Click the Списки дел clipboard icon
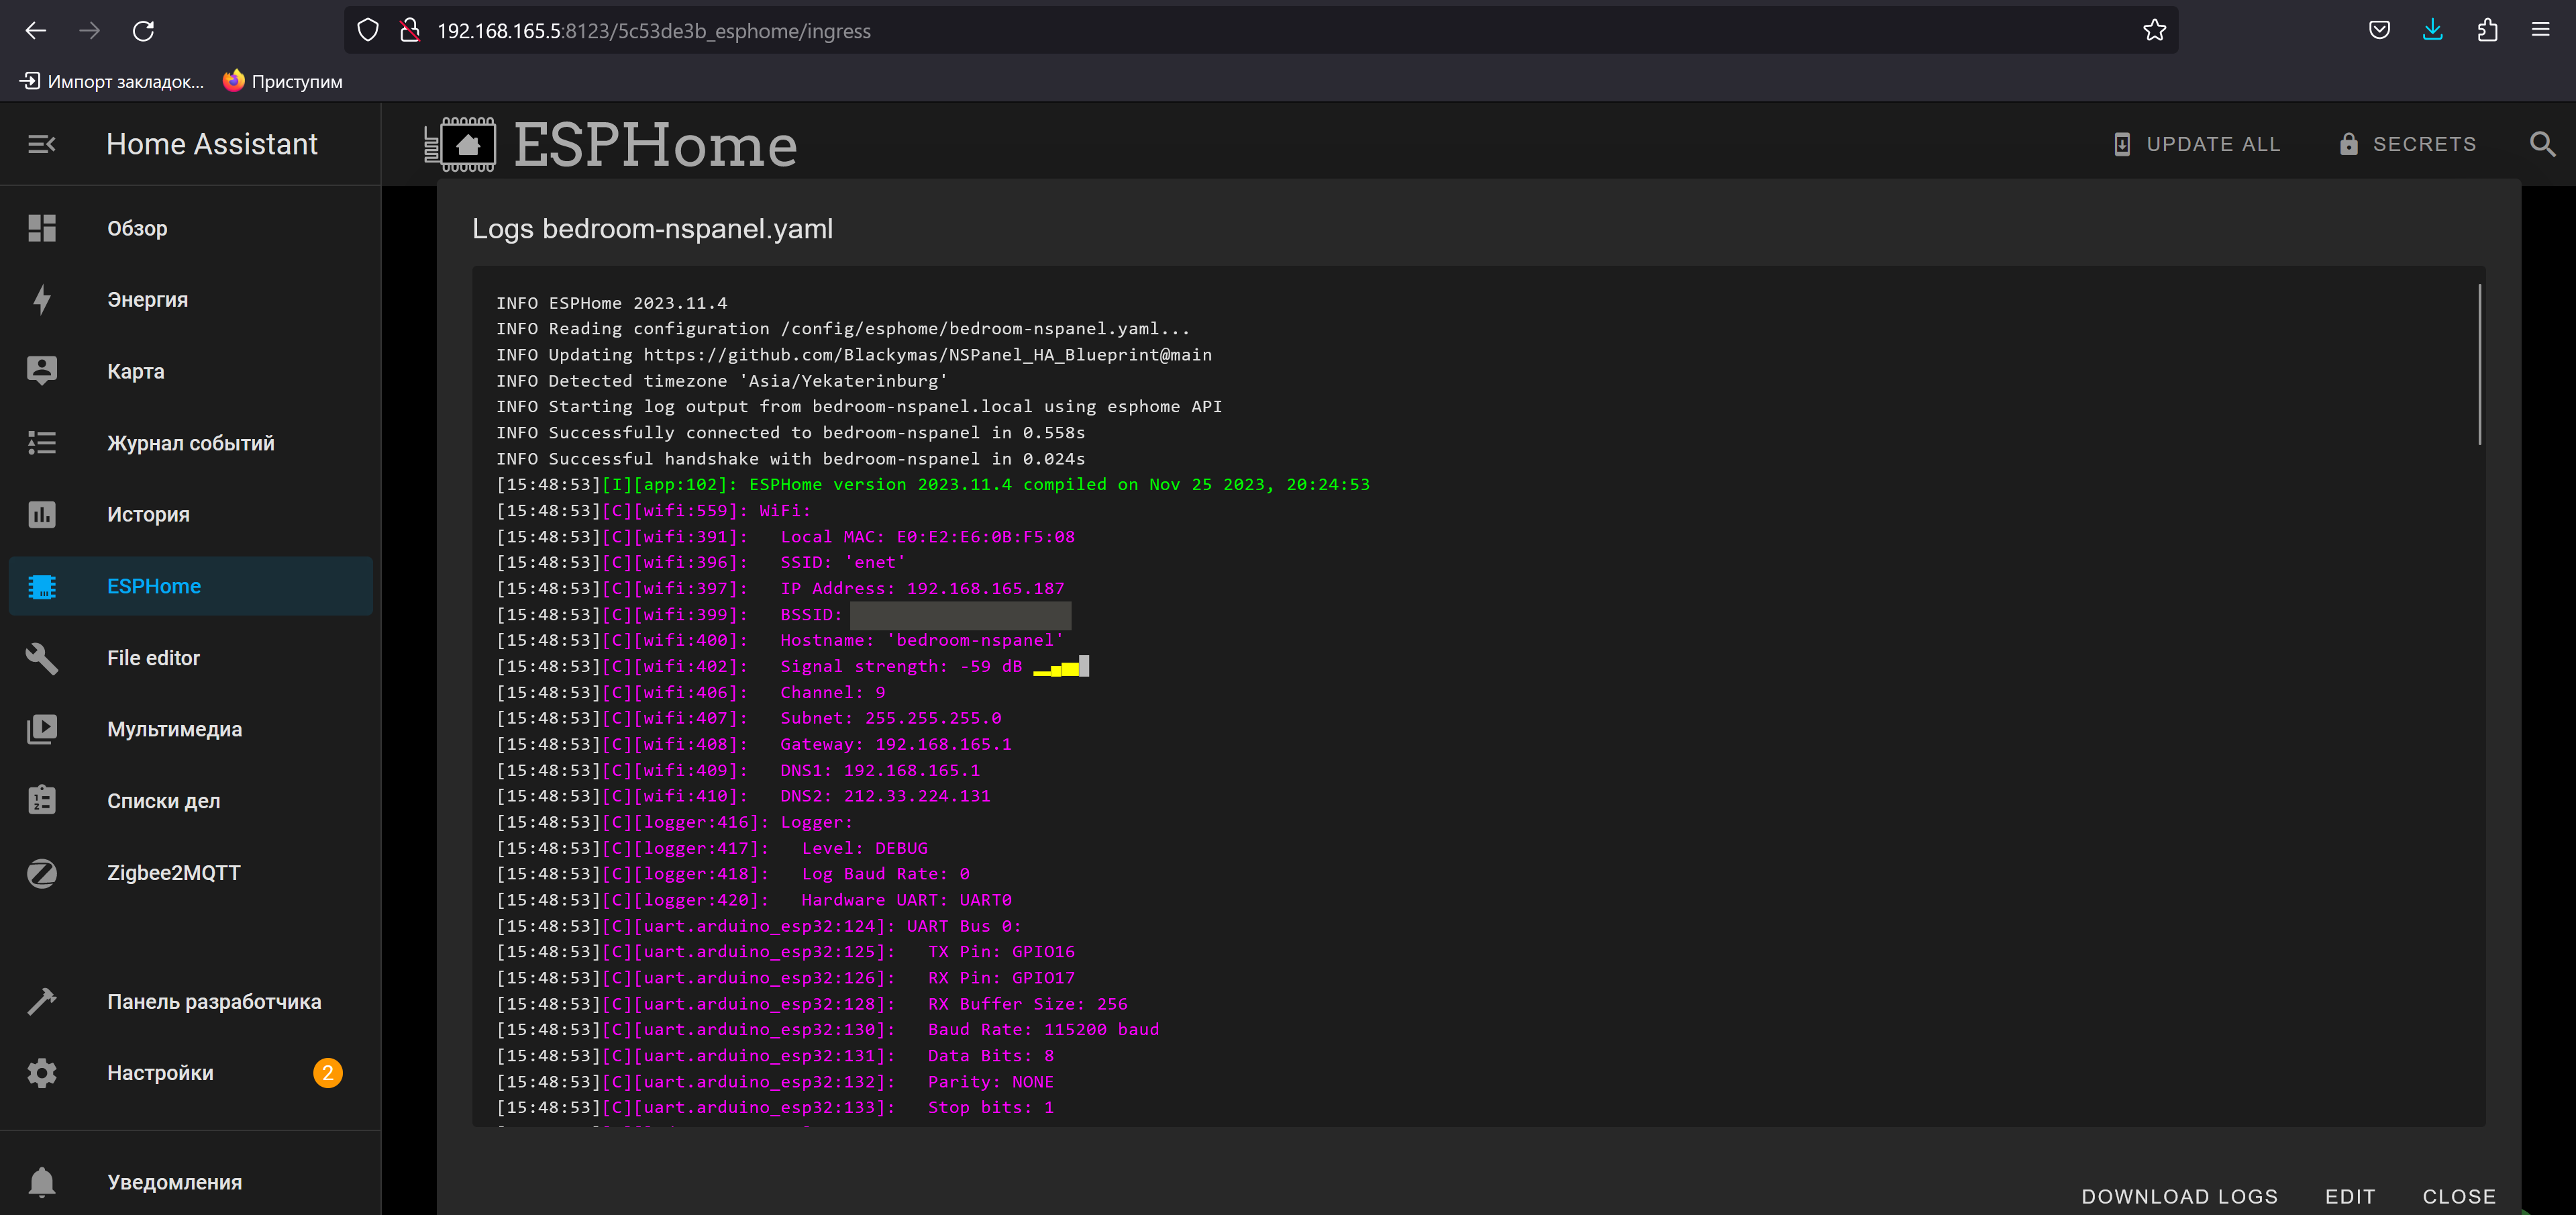 [x=42, y=801]
